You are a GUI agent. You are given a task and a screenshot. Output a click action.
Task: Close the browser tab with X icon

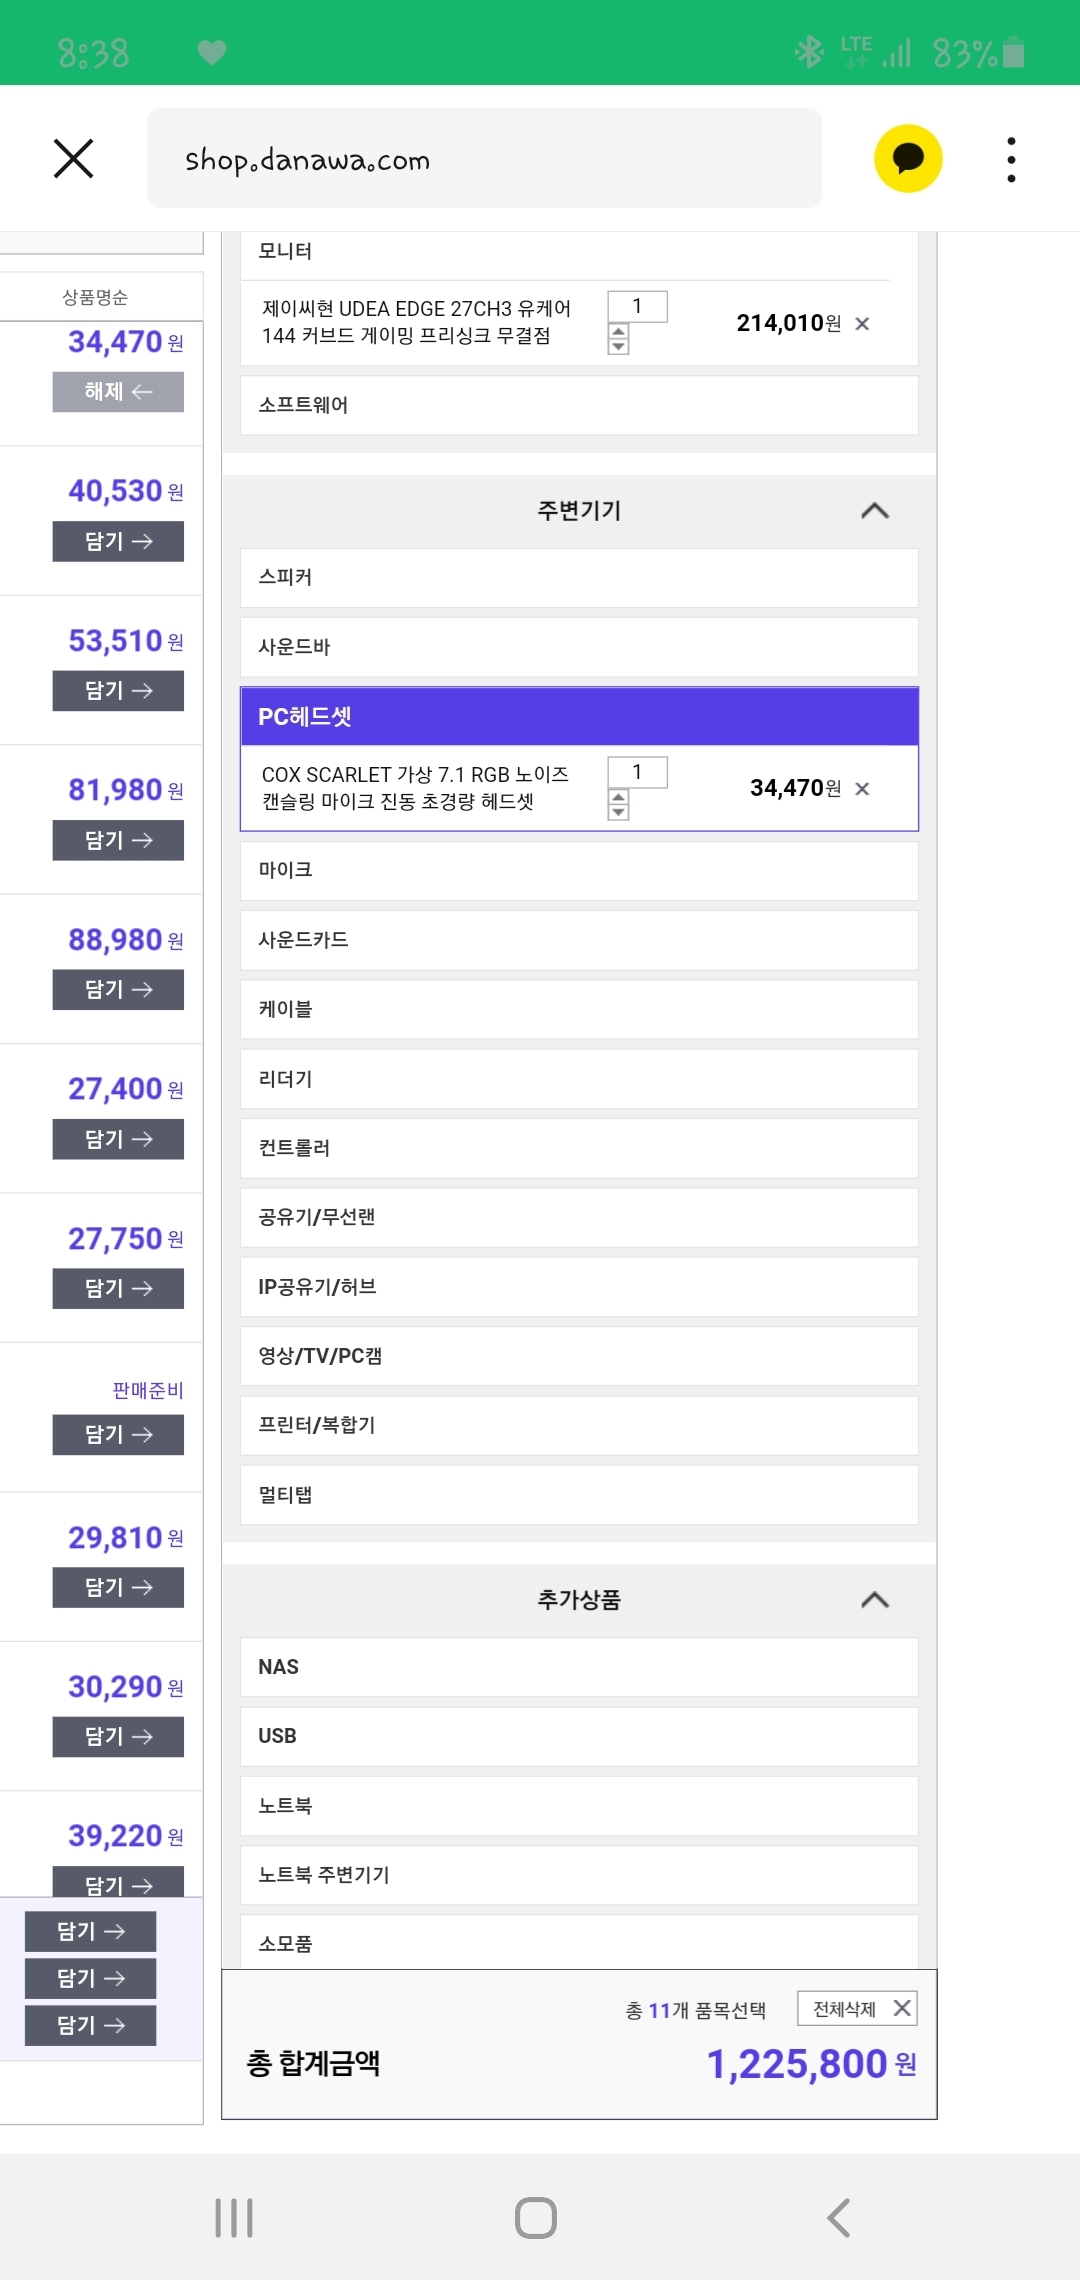pyautogui.click(x=73, y=158)
